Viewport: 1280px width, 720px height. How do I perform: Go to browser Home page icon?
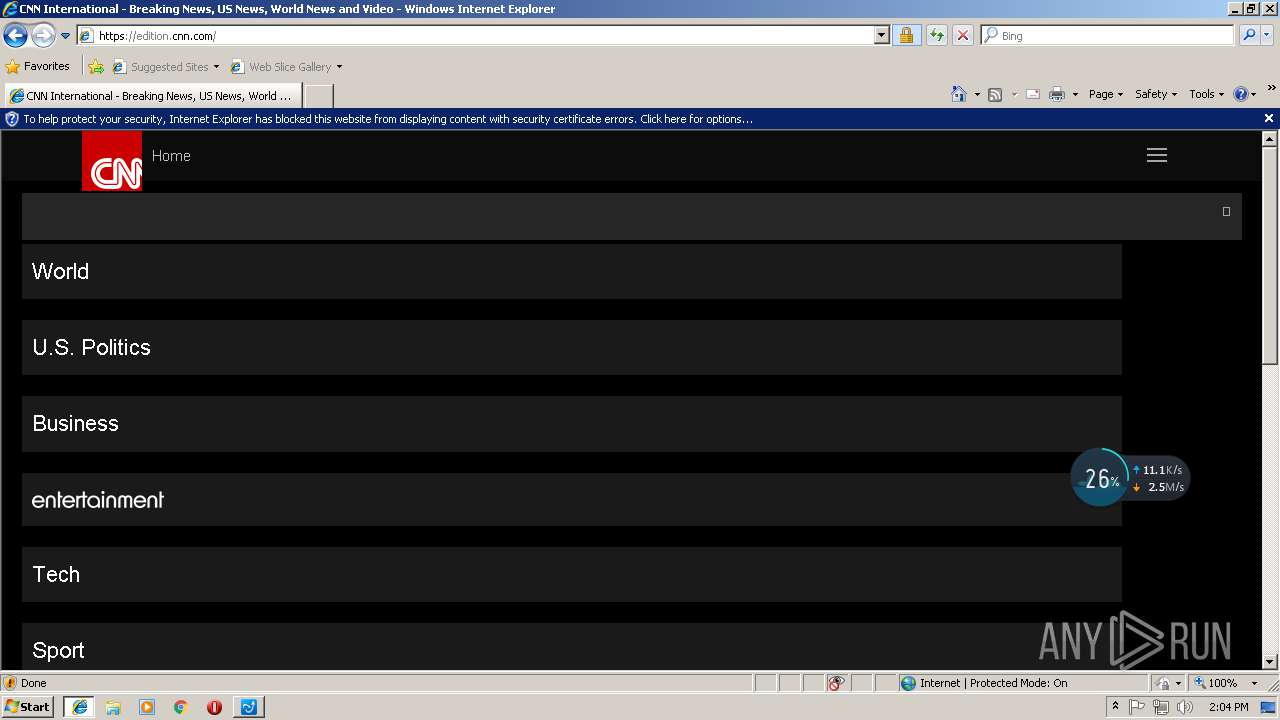tap(959, 94)
